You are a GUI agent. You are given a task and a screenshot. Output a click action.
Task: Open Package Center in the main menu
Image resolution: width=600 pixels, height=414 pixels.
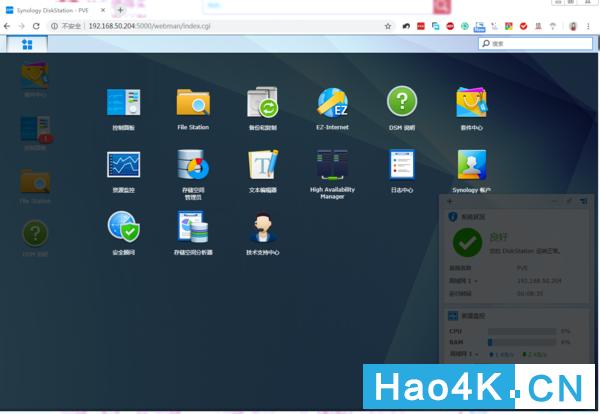471,103
